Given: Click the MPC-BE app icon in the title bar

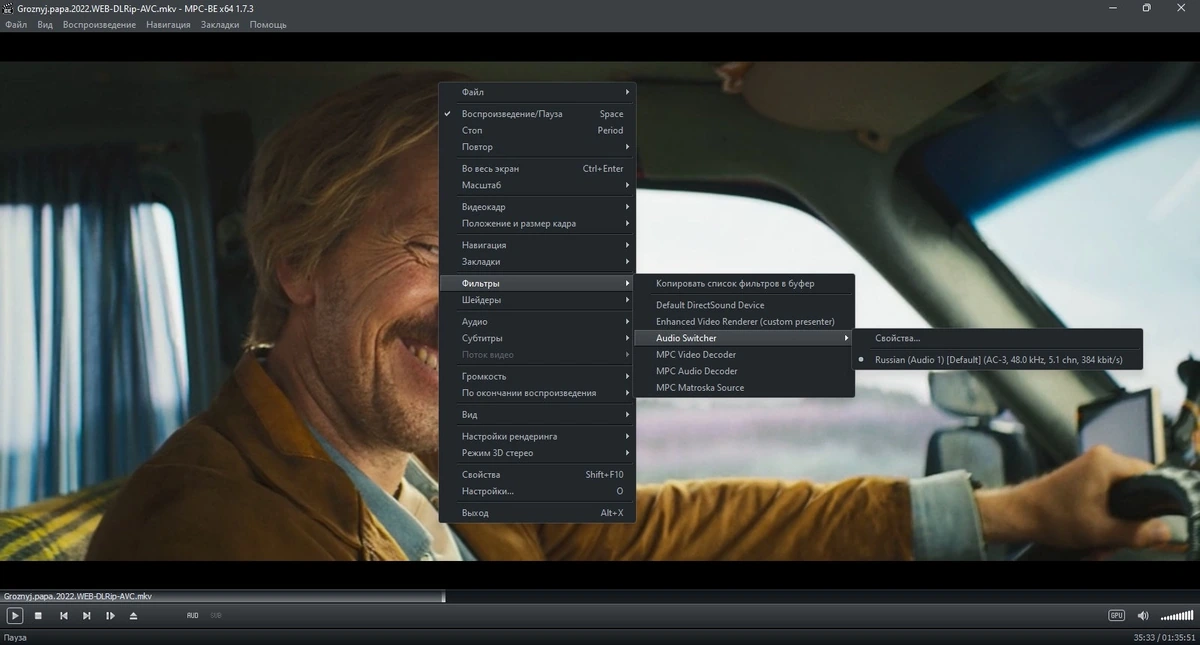Looking at the screenshot, I should 8,8.
